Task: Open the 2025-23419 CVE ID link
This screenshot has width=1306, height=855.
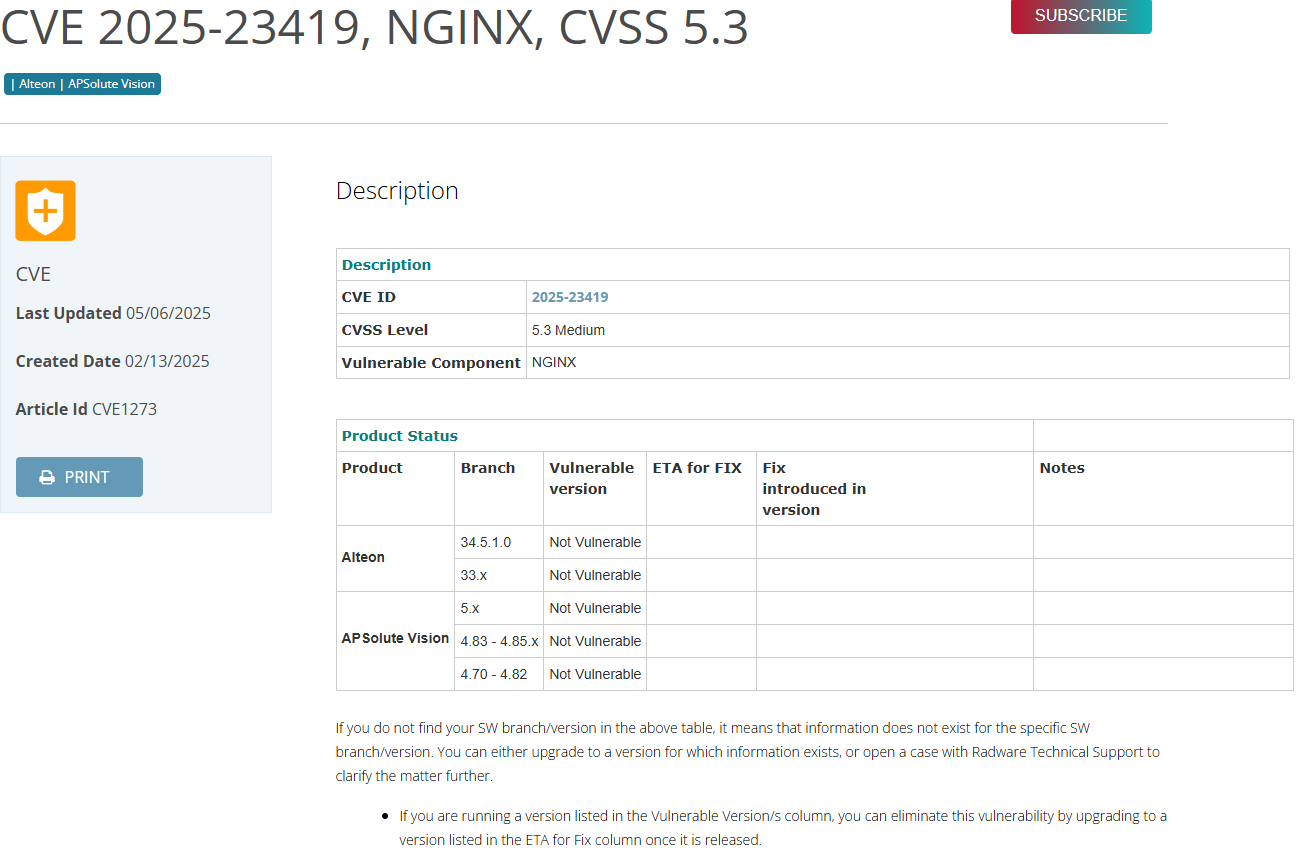Action: 570,297
